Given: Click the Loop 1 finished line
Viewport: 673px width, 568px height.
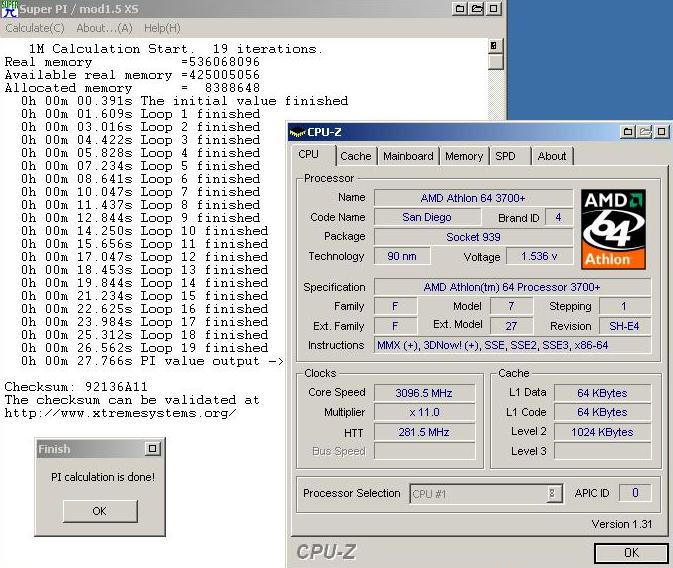Looking at the screenshot, I should 140,114.
